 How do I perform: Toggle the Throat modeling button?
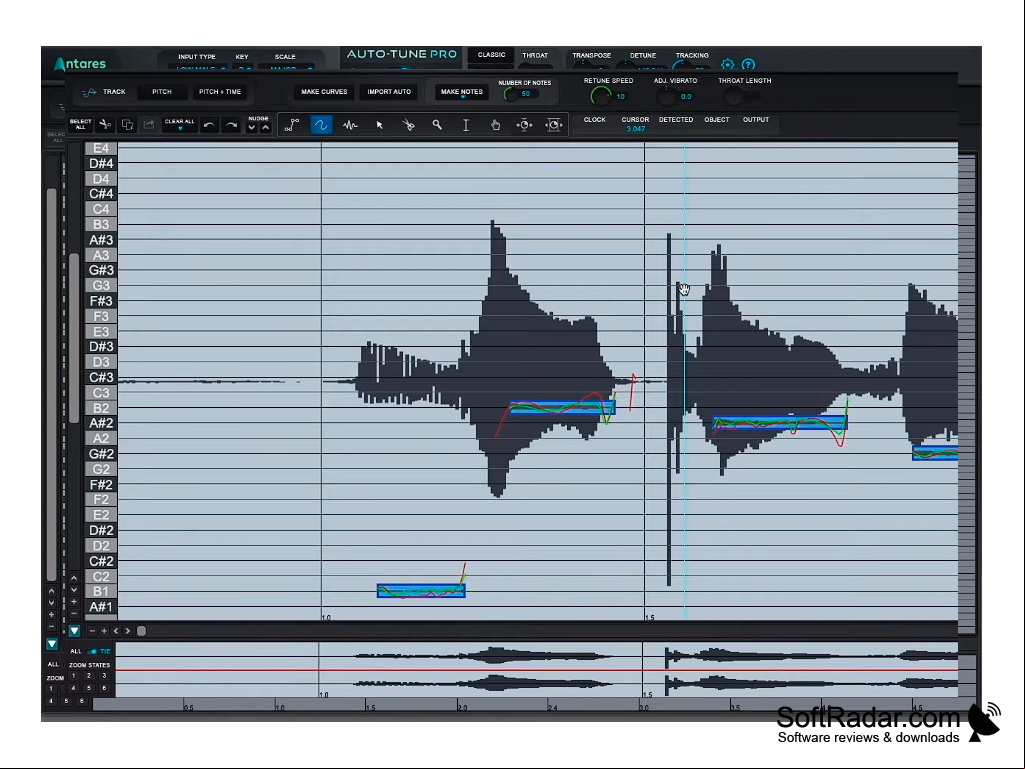[x=535, y=55]
